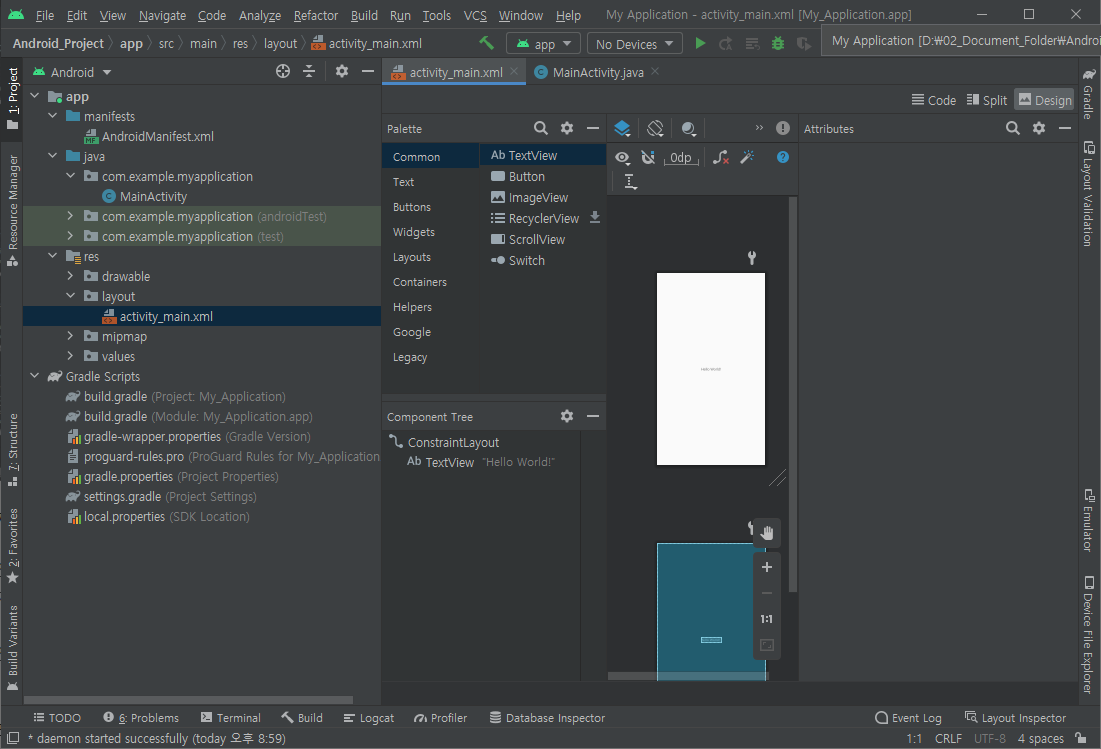The image size is (1101, 749).
Task: Expand the values folder
Action: point(70,355)
